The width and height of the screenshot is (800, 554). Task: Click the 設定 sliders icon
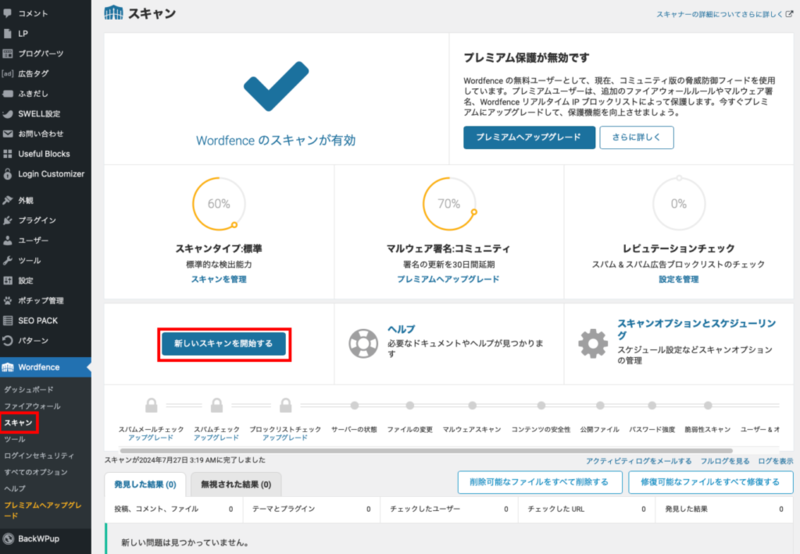(x=8, y=281)
